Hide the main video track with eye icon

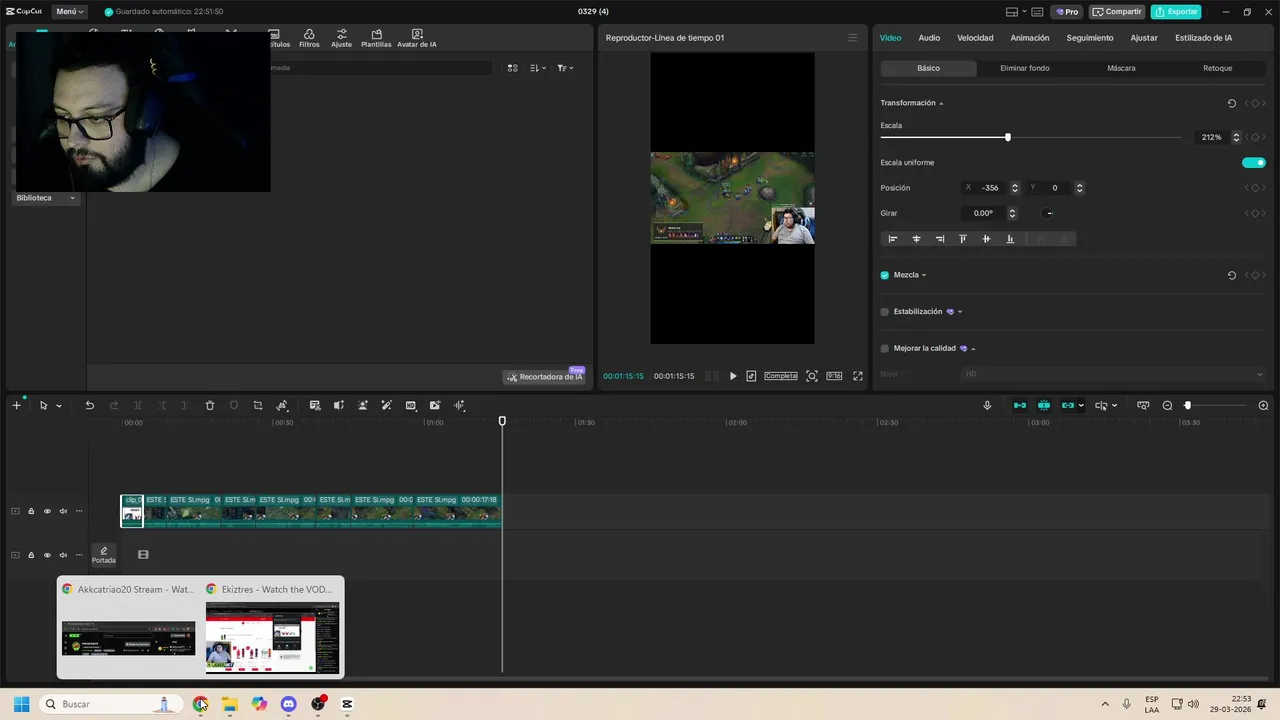coord(47,511)
